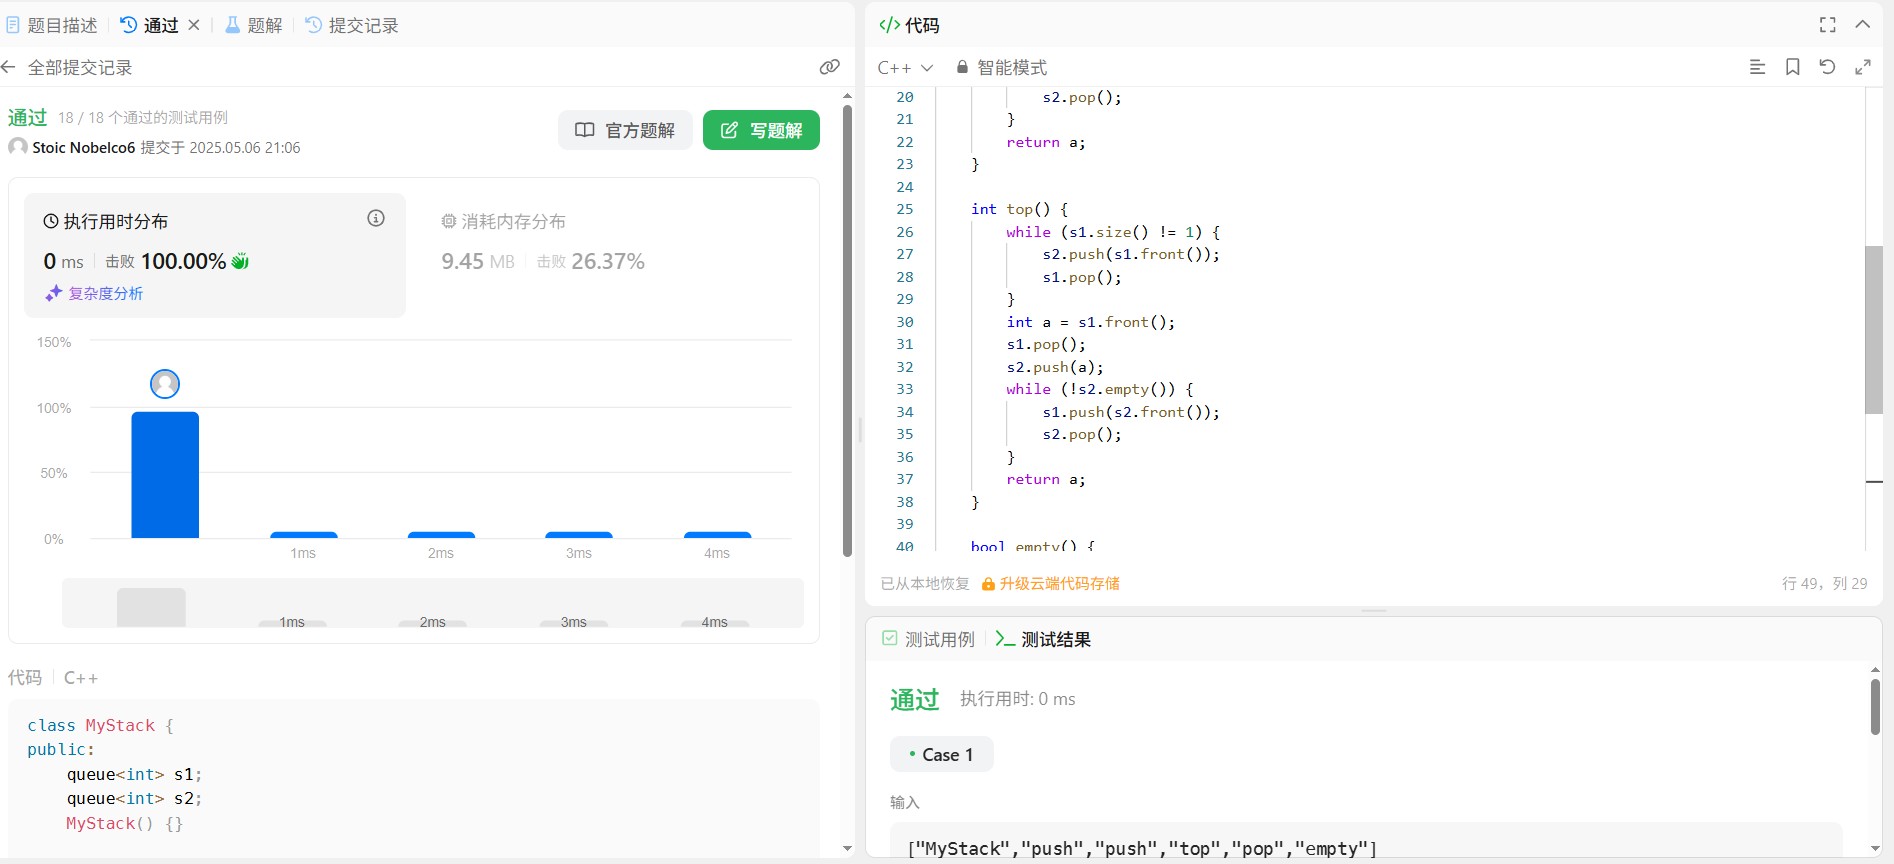Click the range selector handle under the chart
Image resolution: width=1894 pixels, height=864 pixels.
point(151,607)
